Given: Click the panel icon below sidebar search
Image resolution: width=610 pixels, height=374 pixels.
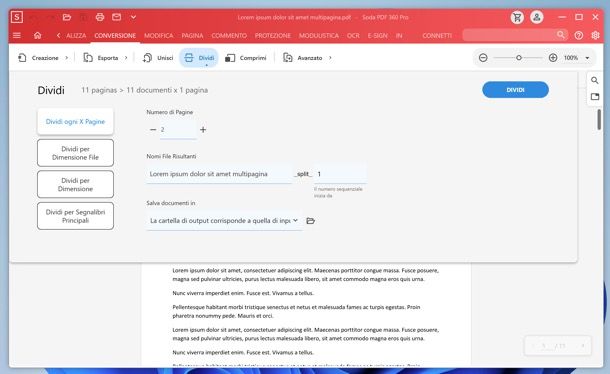Looking at the screenshot, I should pyautogui.click(x=594, y=97).
